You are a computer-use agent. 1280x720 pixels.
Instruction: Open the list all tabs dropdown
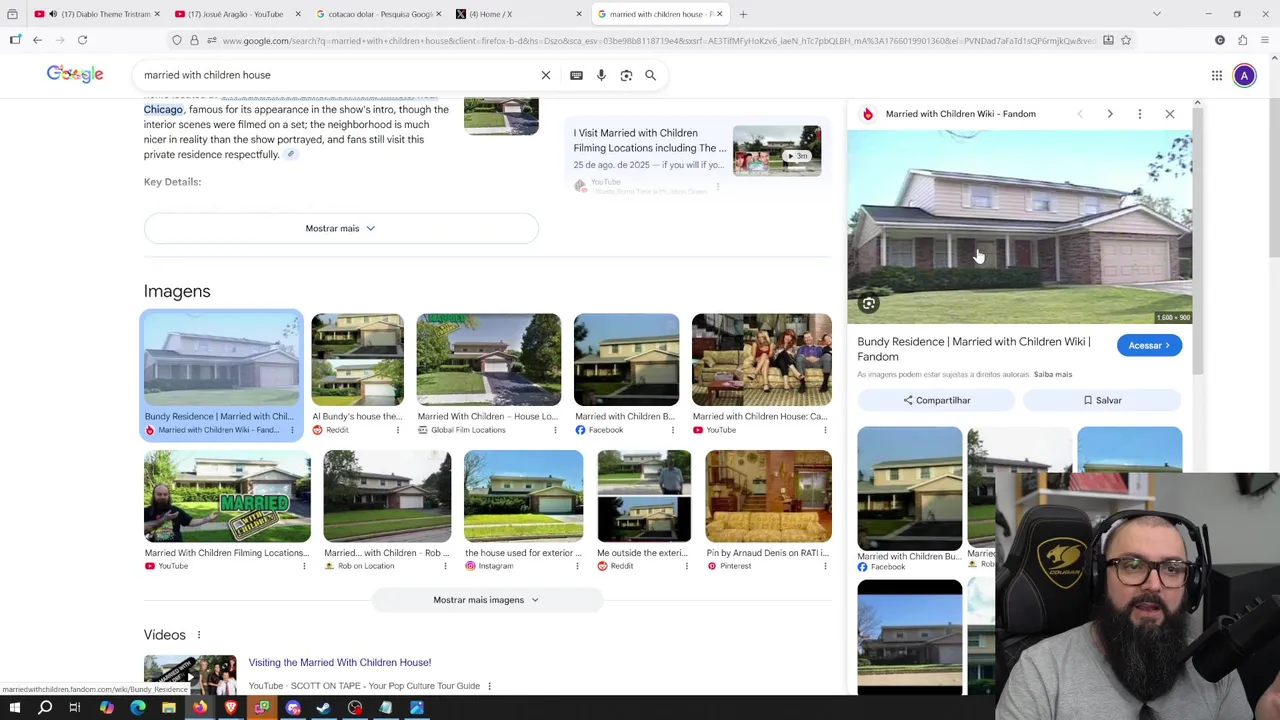click(x=1157, y=14)
